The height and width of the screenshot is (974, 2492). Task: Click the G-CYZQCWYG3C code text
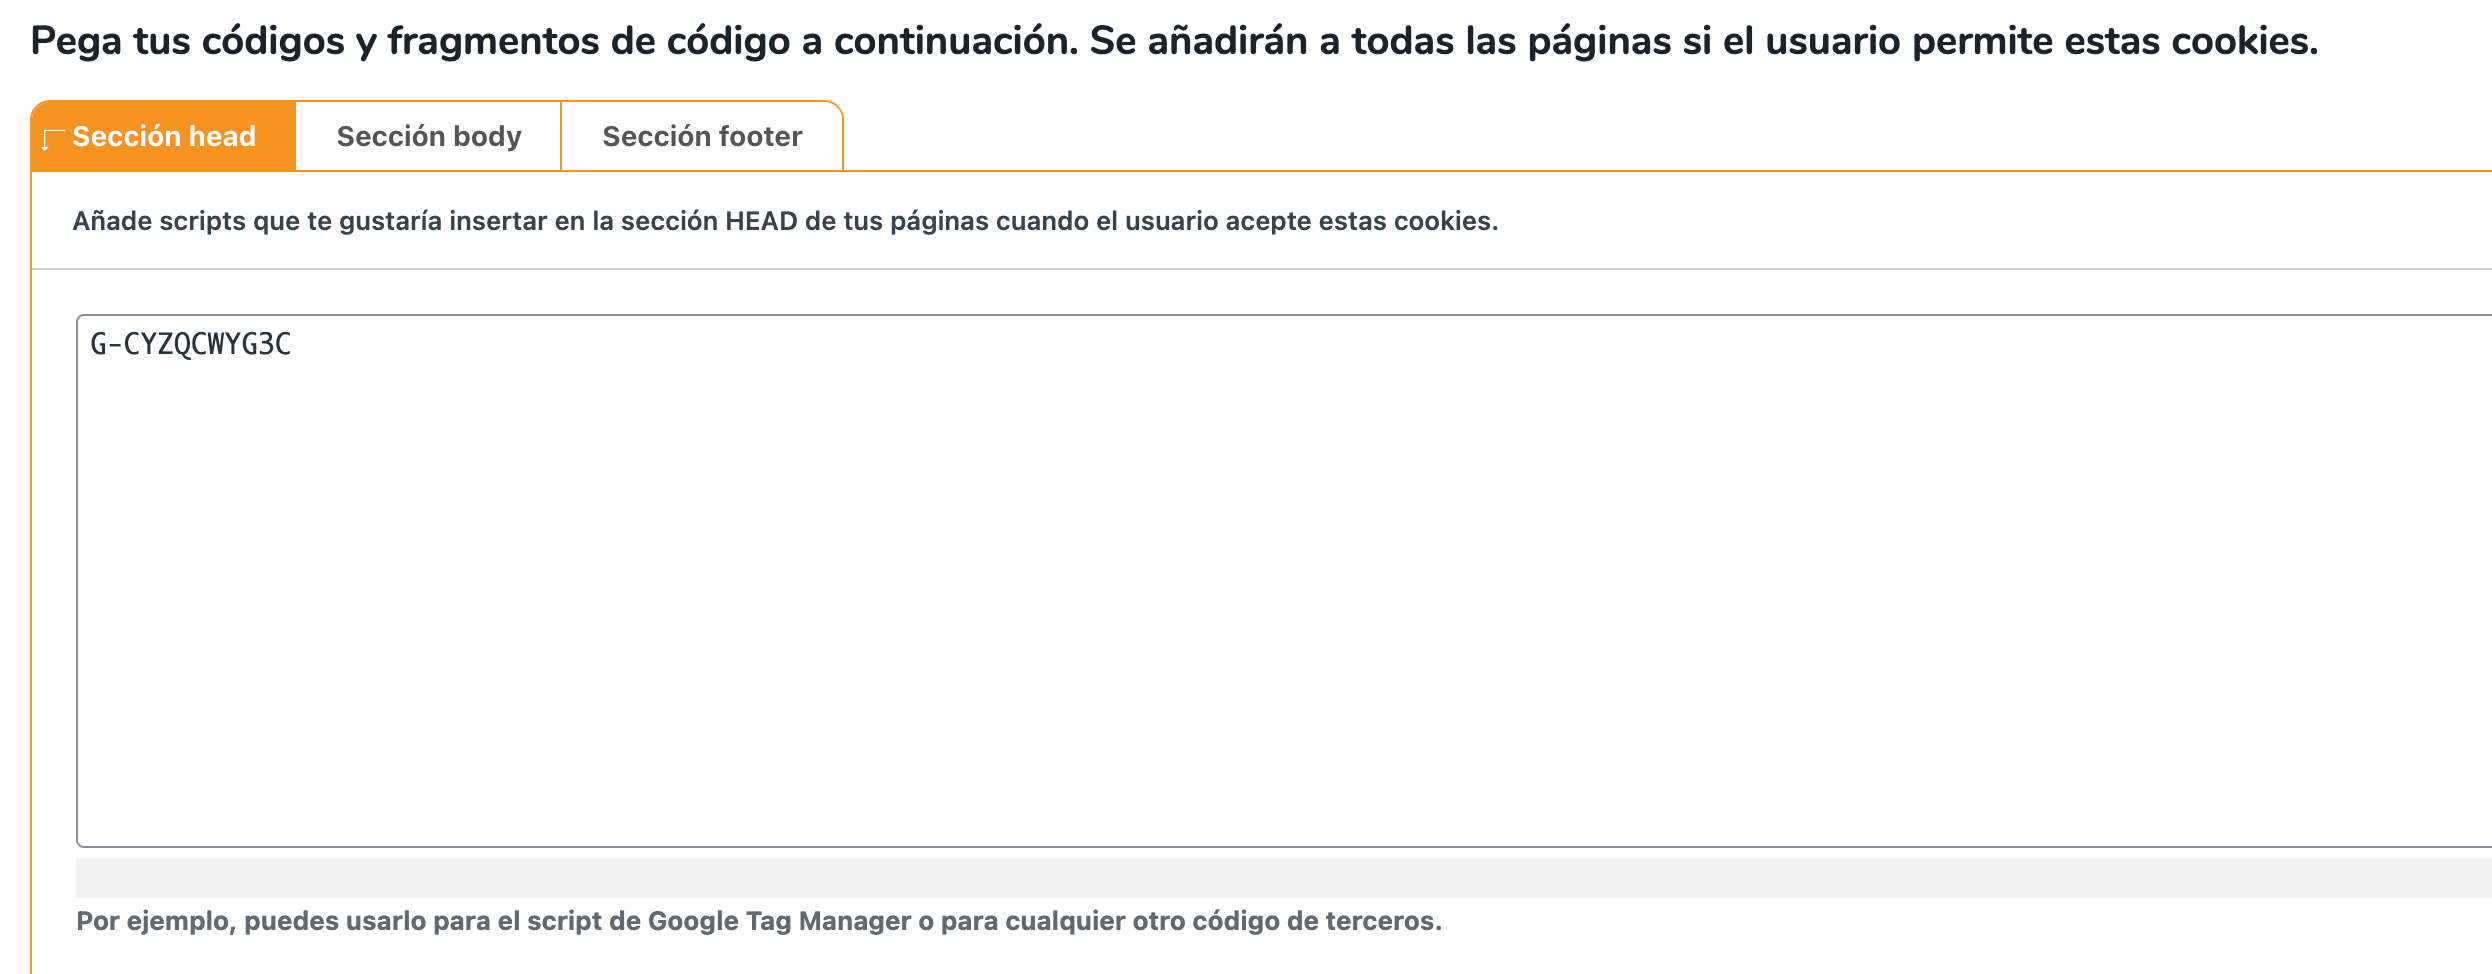point(191,344)
